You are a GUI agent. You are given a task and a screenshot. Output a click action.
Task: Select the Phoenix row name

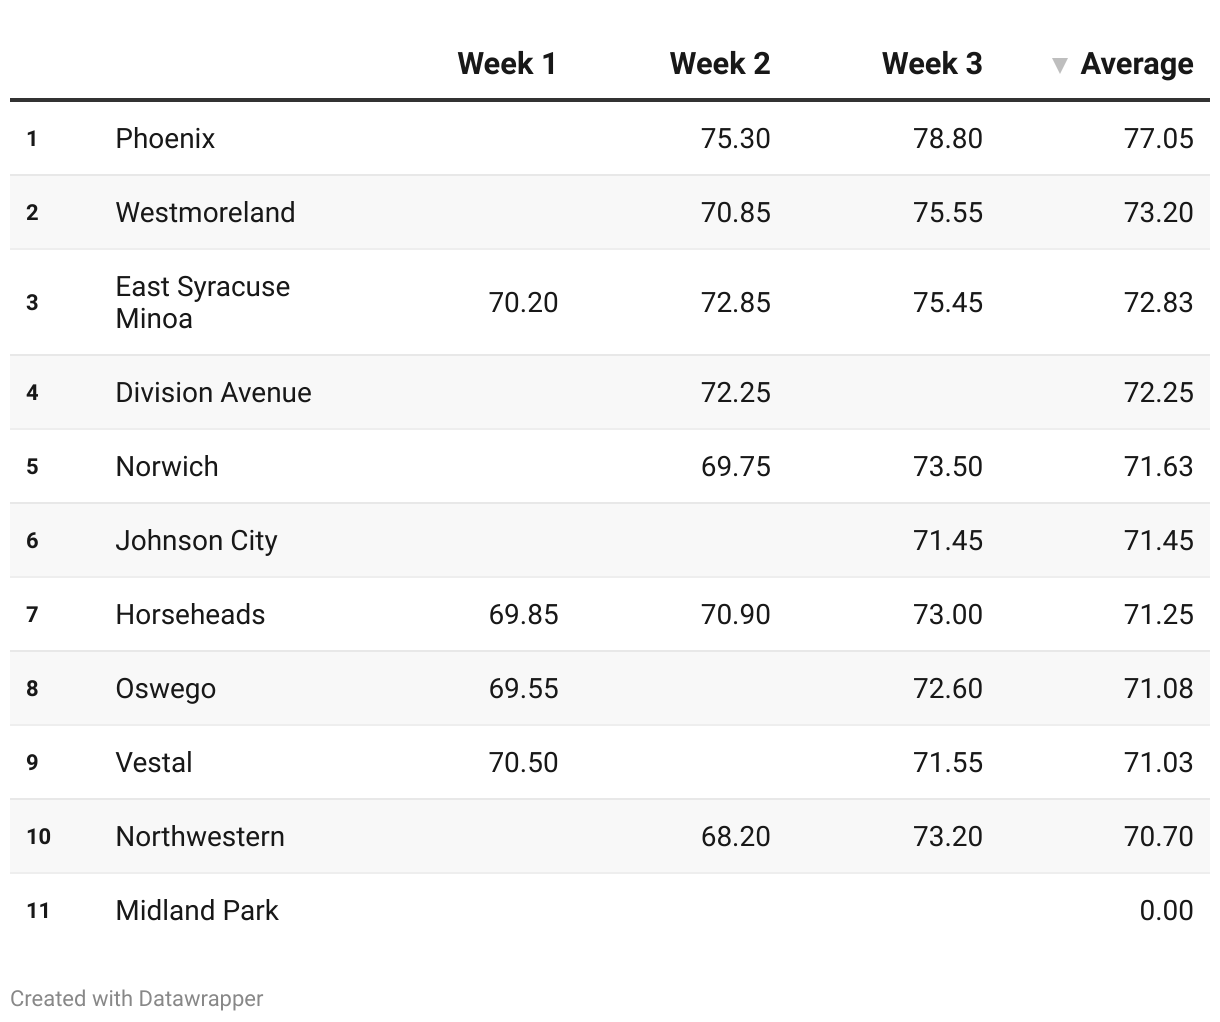pyautogui.click(x=165, y=138)
